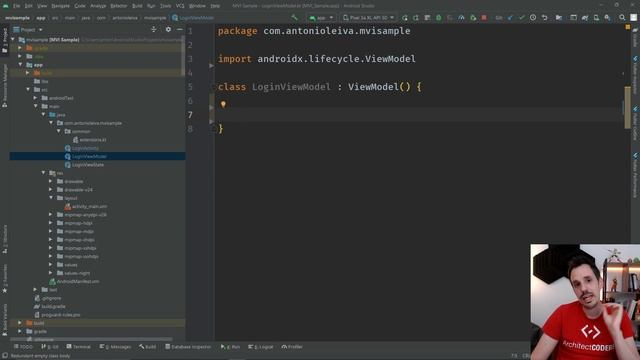
Task: Collapse the layout folder
Action: [x=51, y=198]
